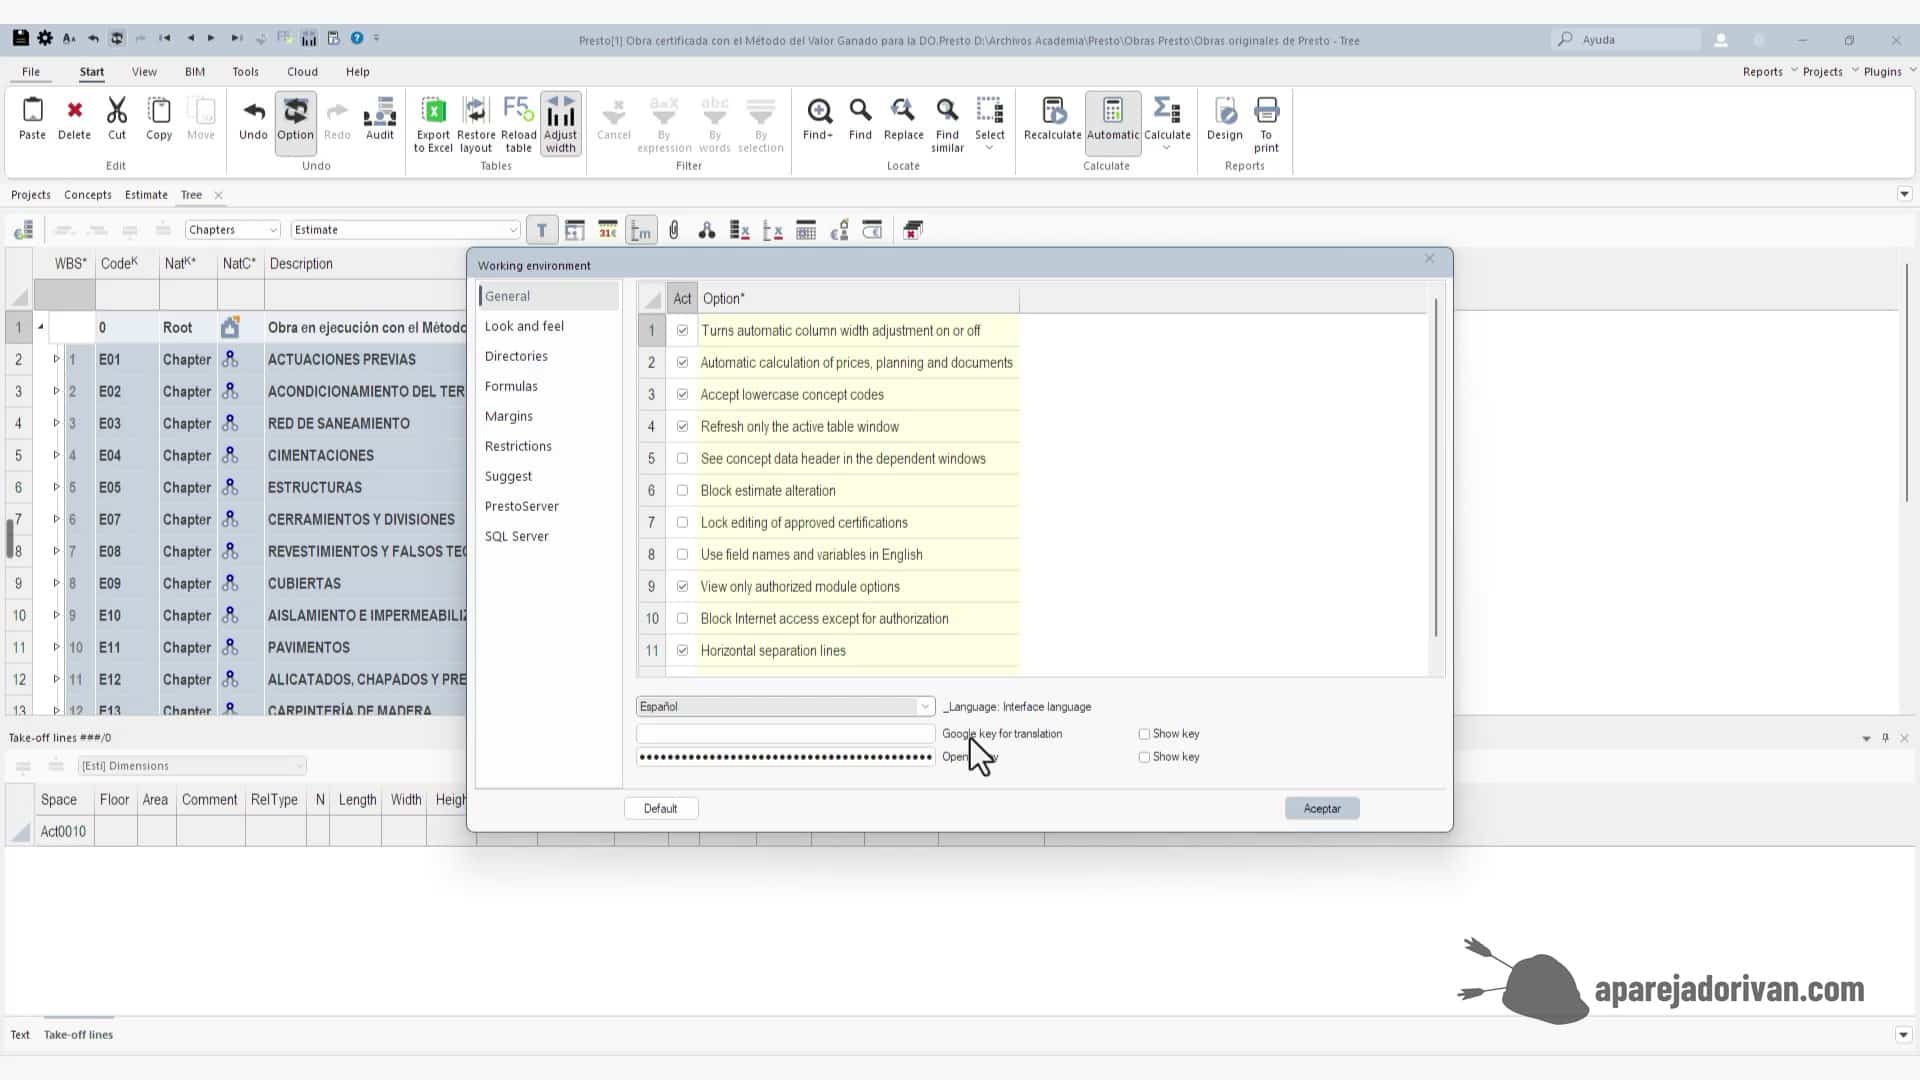Expand the E01 ACTUACIONES PREVIAS chapter
1920x1080 pixels.
pos(56,359)
